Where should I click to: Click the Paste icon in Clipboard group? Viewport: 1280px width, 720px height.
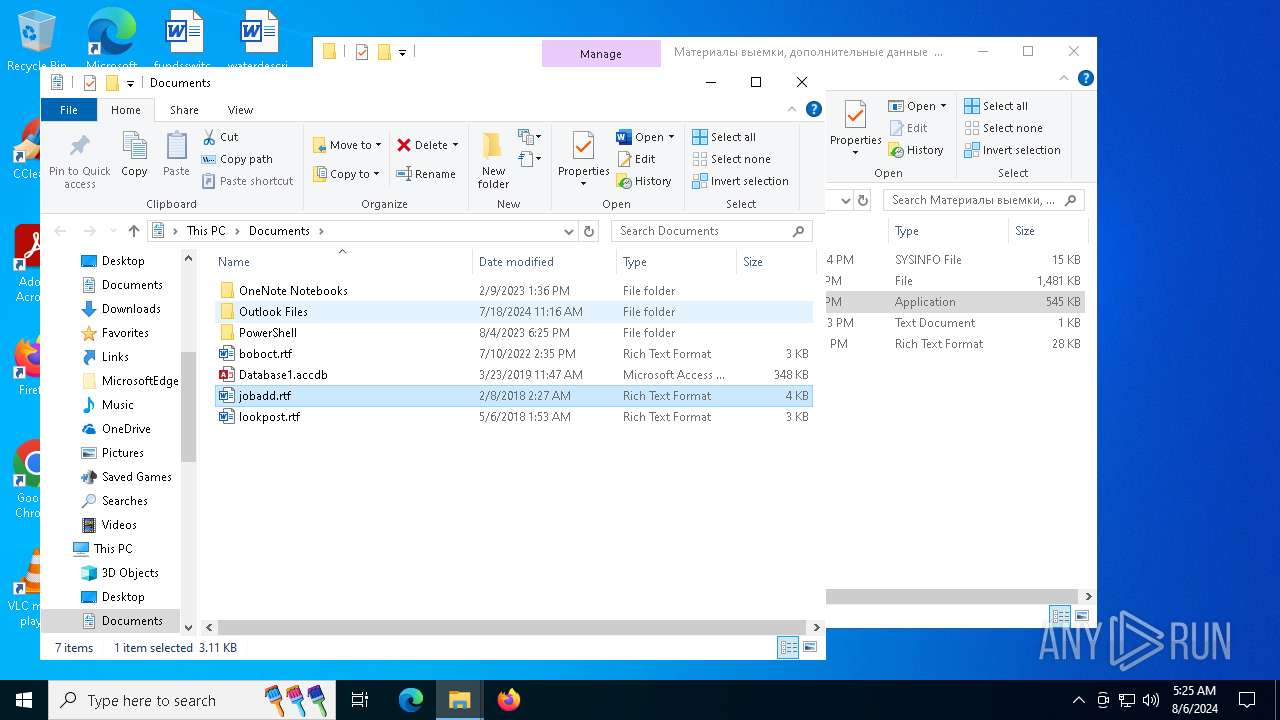176,155
